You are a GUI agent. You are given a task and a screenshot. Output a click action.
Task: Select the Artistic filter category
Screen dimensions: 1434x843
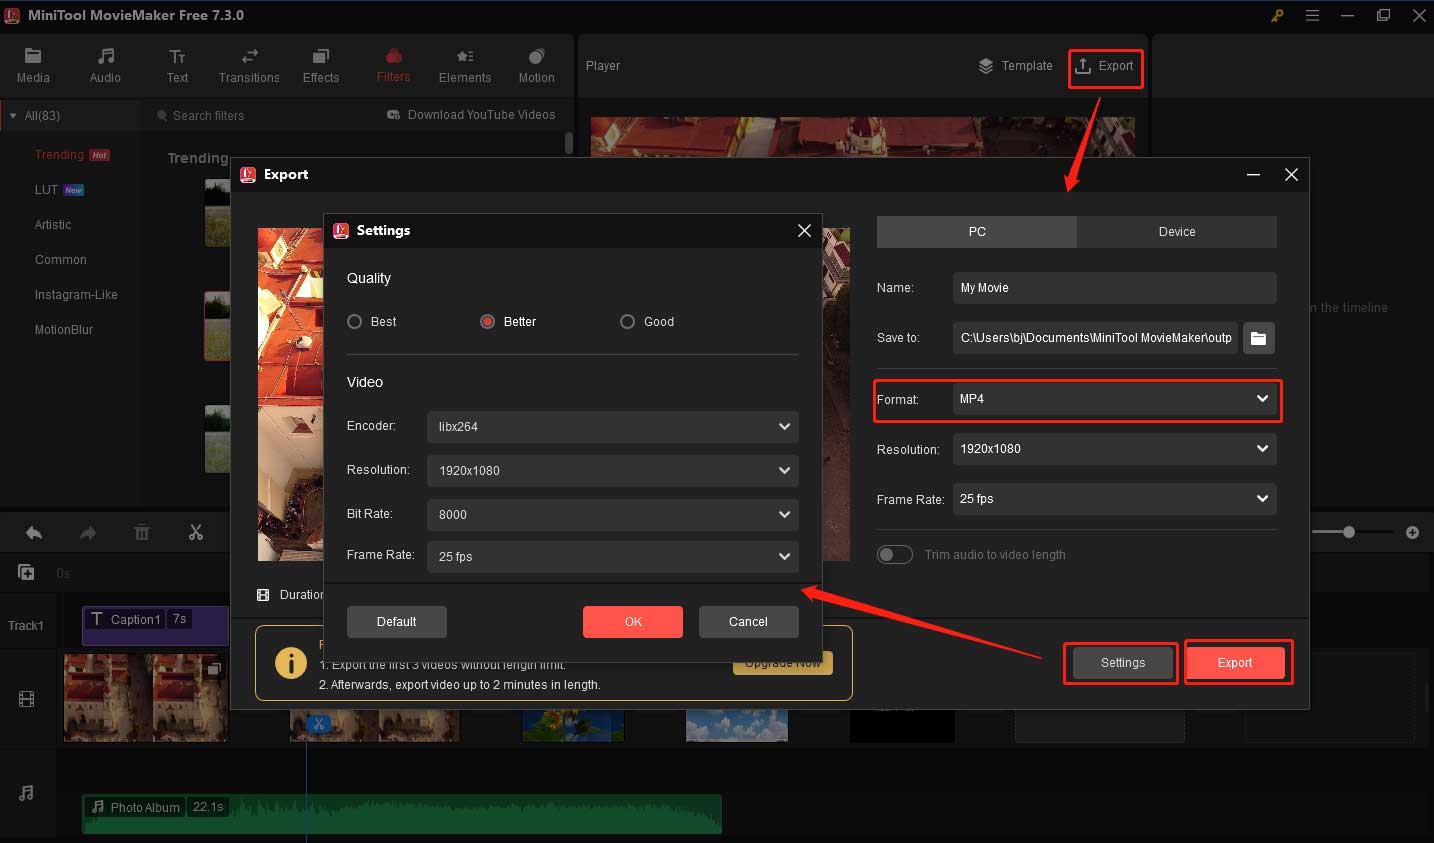point(53,225)
